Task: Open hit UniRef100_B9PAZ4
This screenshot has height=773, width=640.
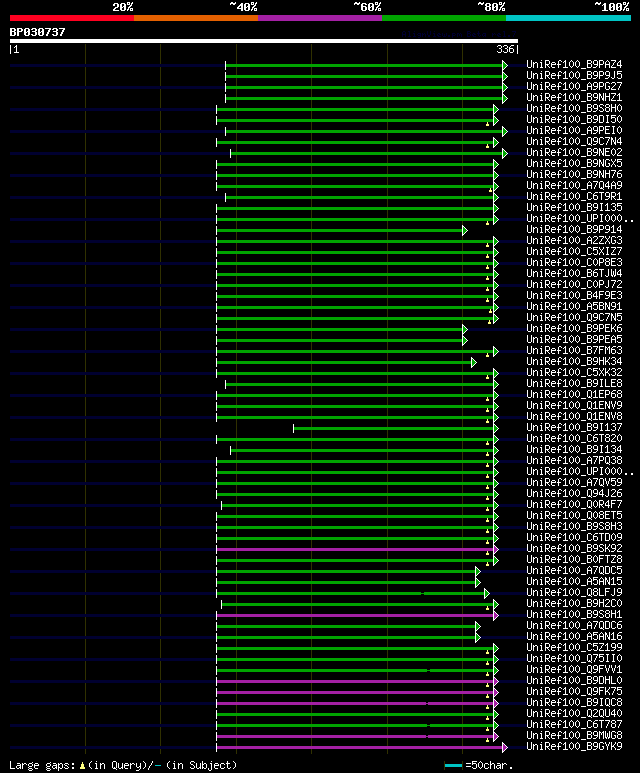Action: pos(574,65)
